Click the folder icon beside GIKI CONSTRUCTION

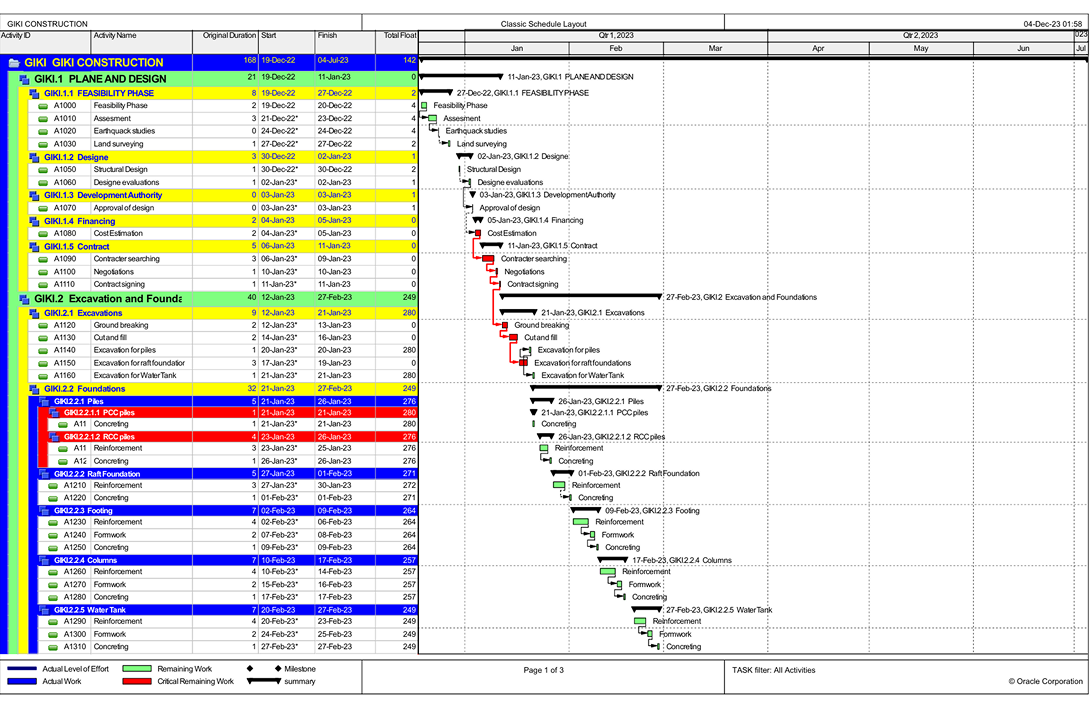(14, 62)
